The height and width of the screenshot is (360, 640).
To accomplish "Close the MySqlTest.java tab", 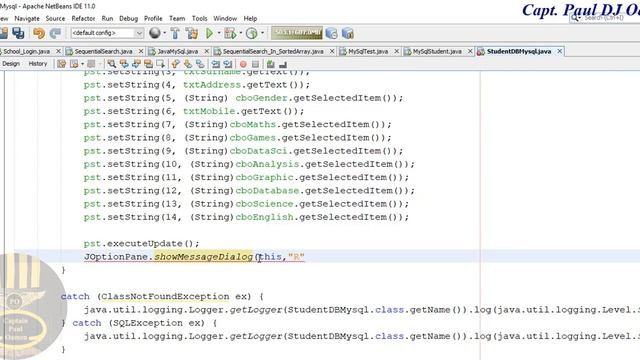I will pos(396,51).
